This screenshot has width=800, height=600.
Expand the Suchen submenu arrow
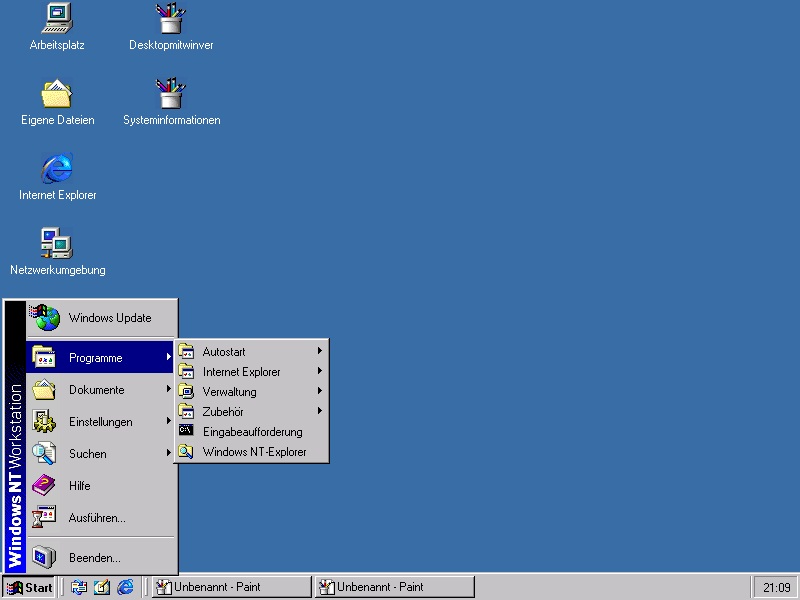[x=168, y=453]
